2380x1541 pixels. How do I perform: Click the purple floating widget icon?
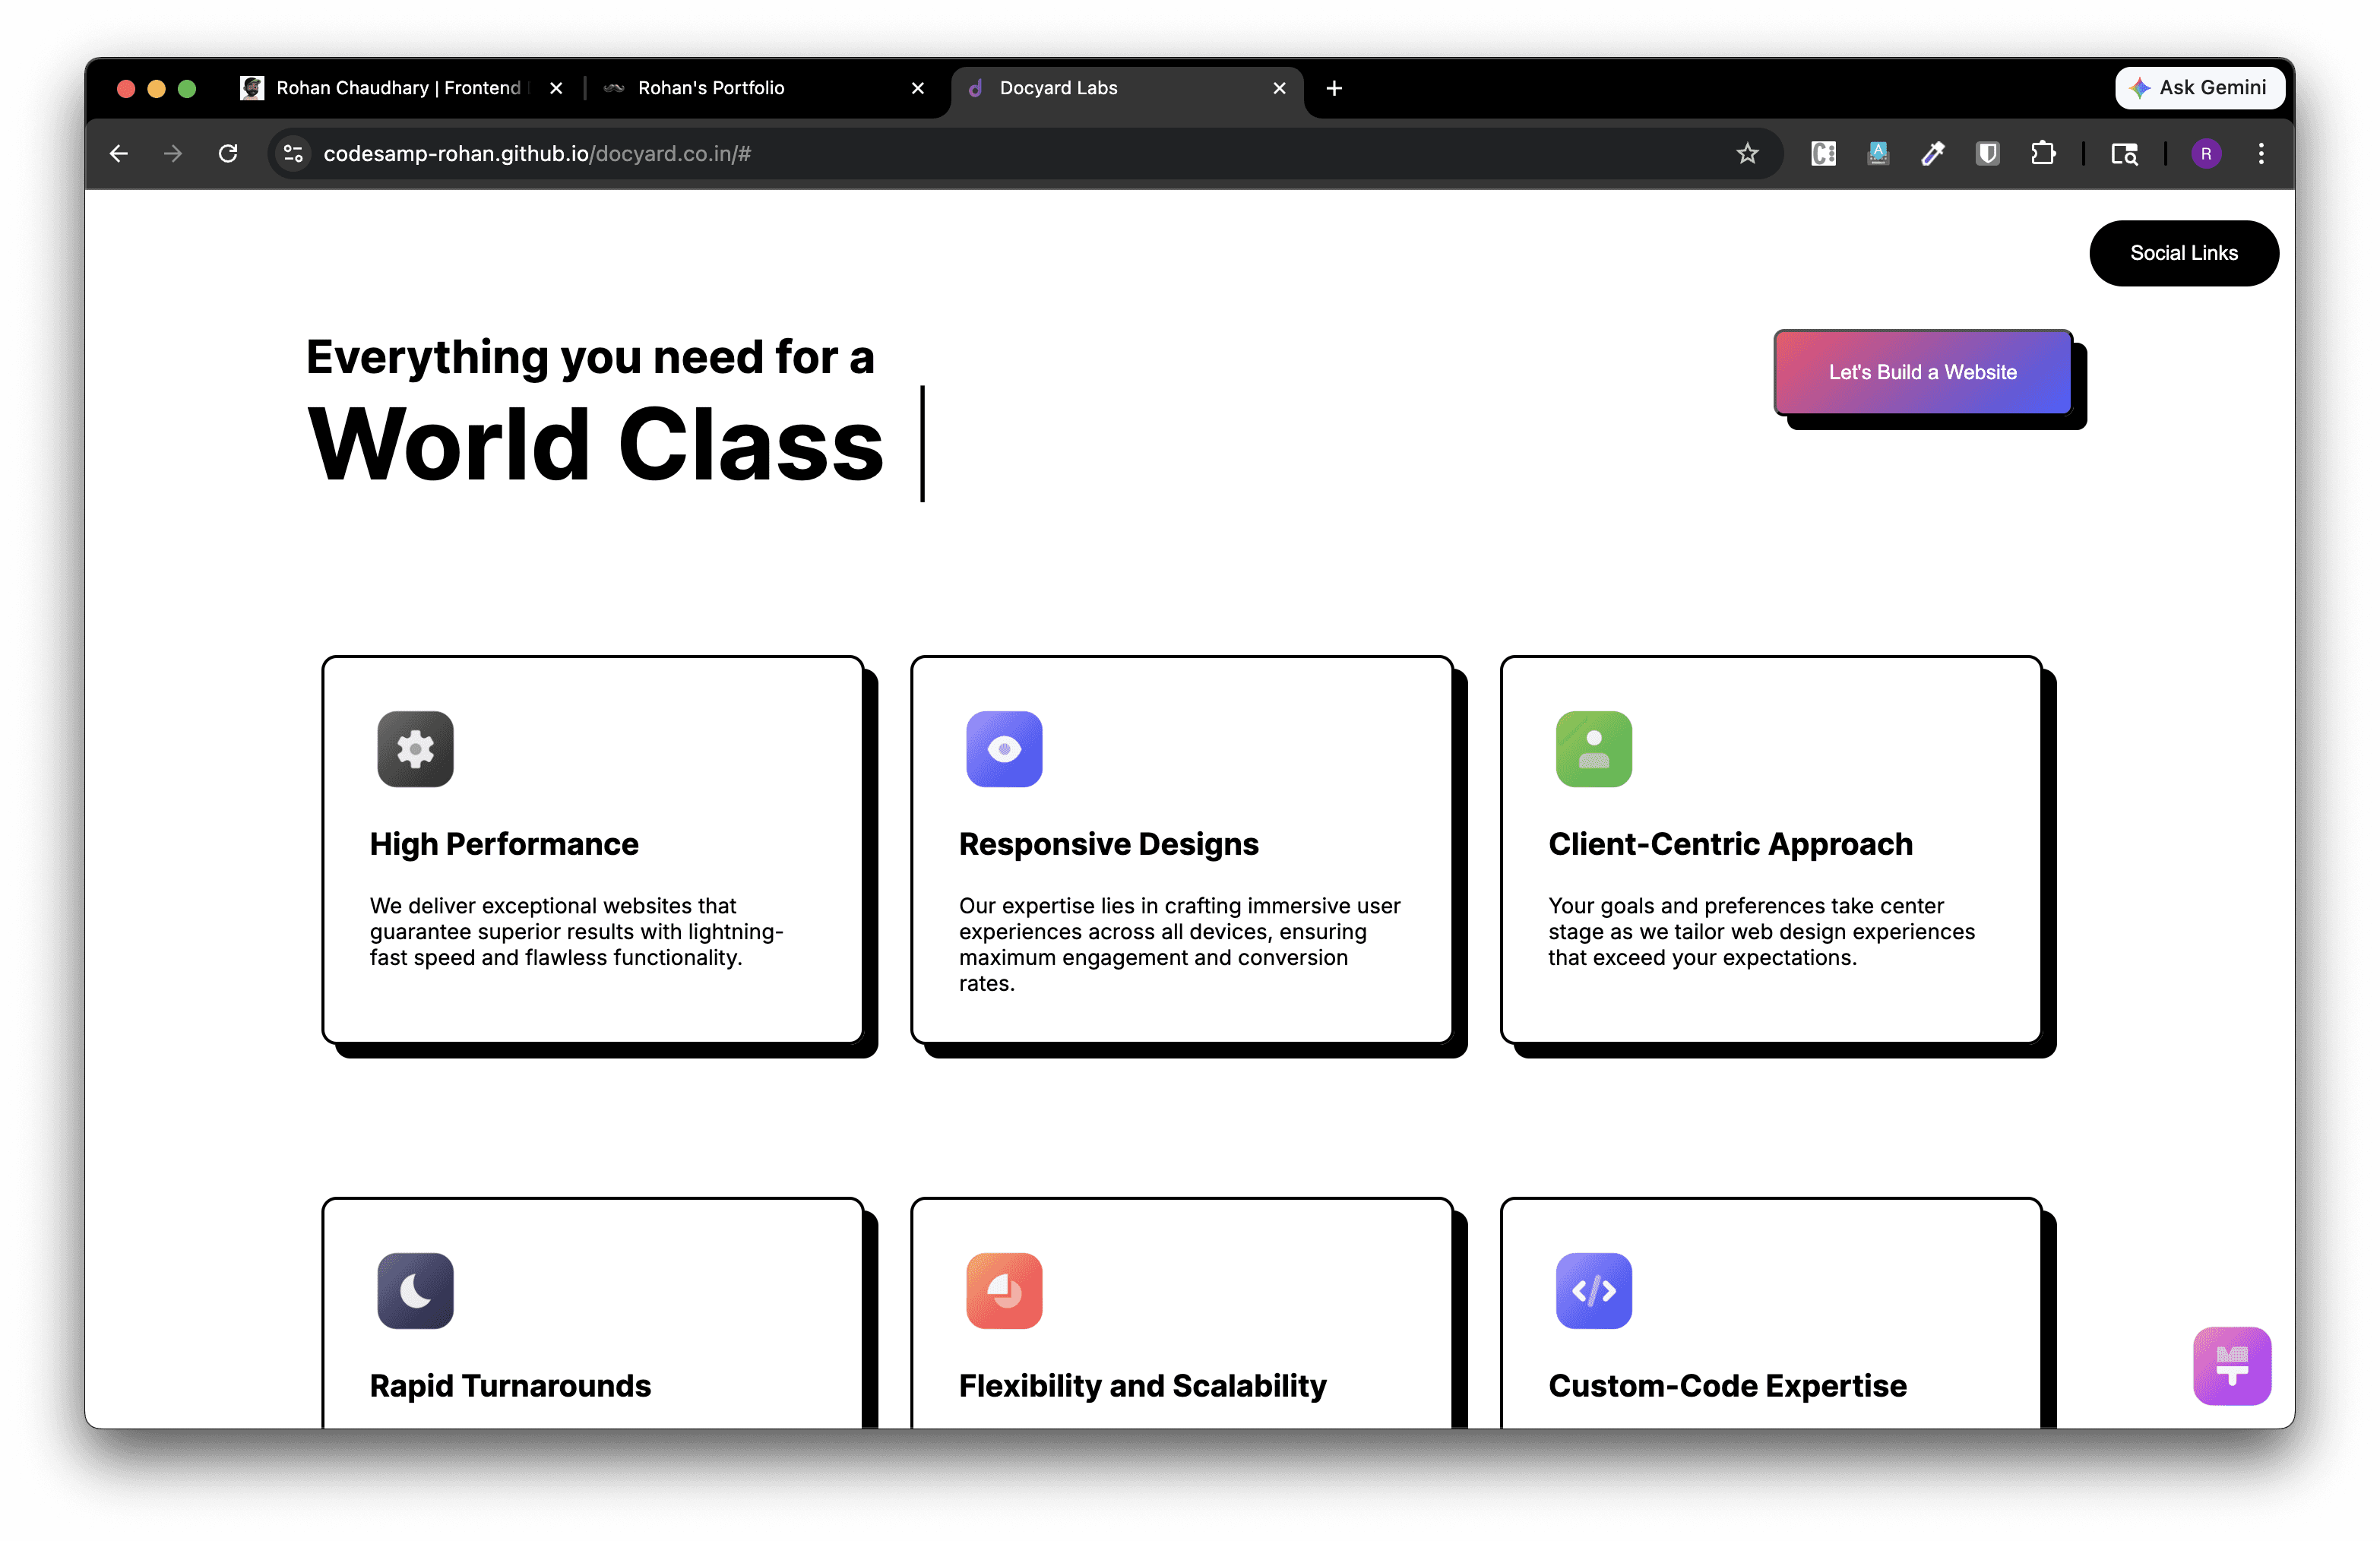point(2232,1366)
